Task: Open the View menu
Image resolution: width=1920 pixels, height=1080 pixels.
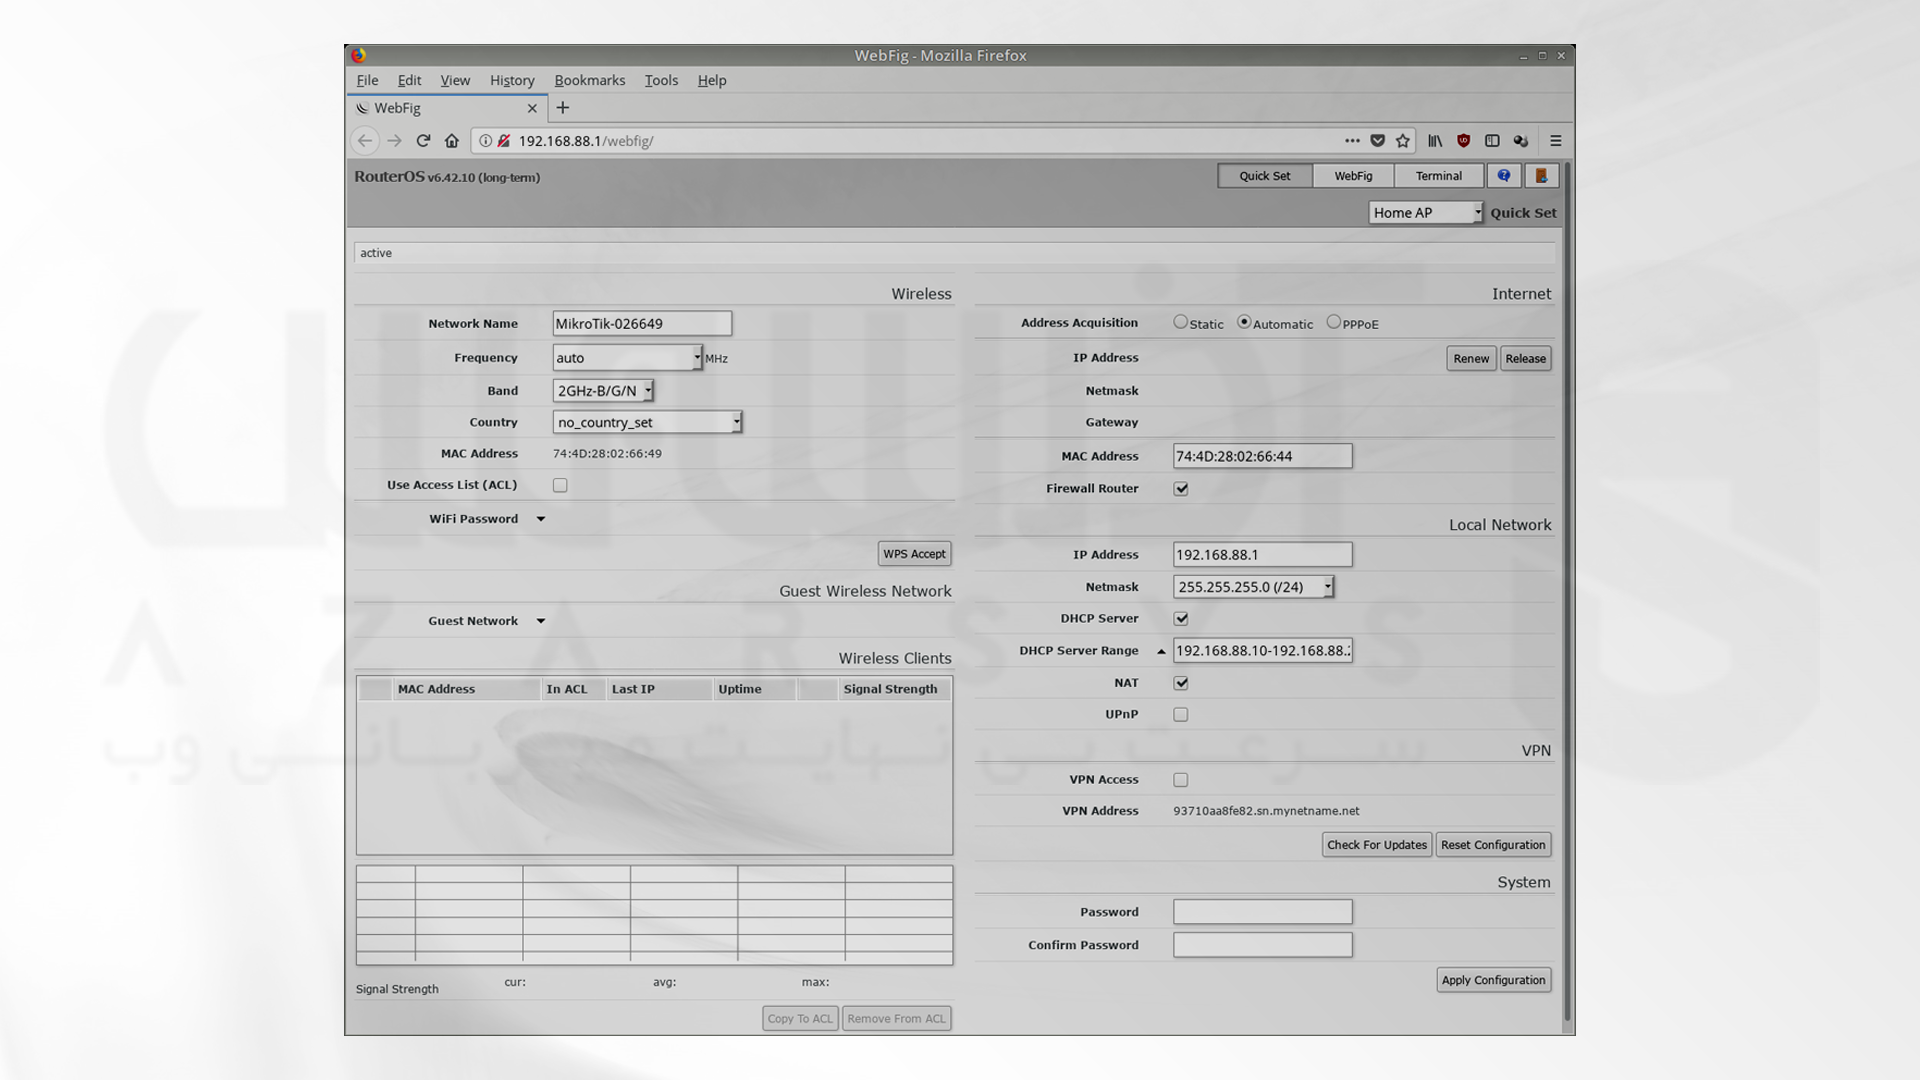Action: (455, 80)
